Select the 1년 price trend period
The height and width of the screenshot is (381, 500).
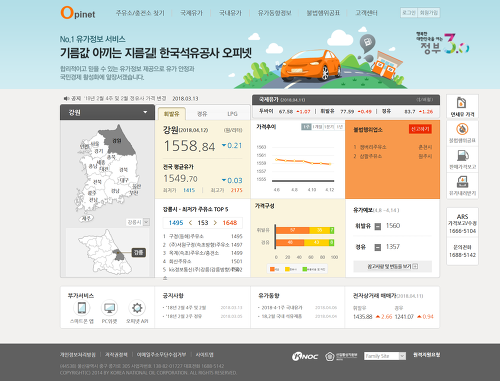pyautogui.click(x=339, y=127)
